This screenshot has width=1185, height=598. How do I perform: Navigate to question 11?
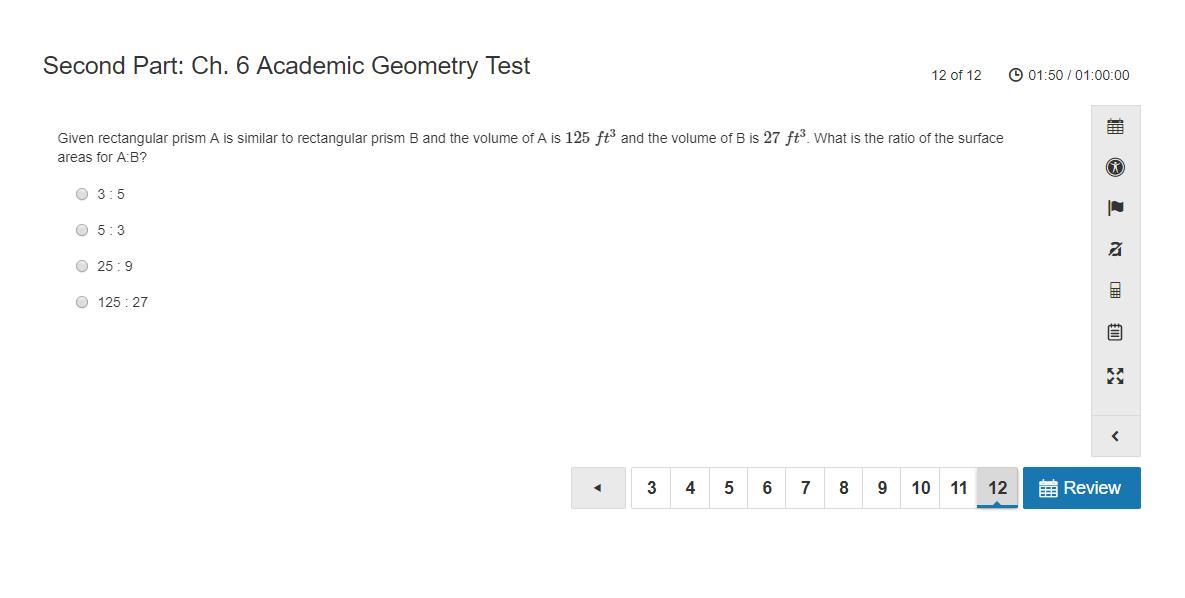[958, 488]
